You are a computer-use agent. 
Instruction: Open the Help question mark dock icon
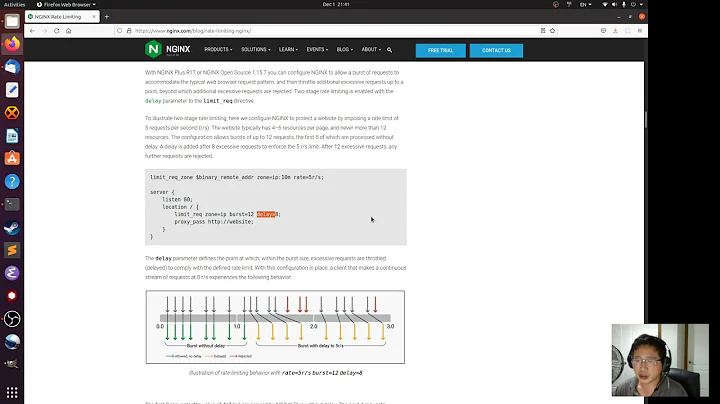pos(12,182)
